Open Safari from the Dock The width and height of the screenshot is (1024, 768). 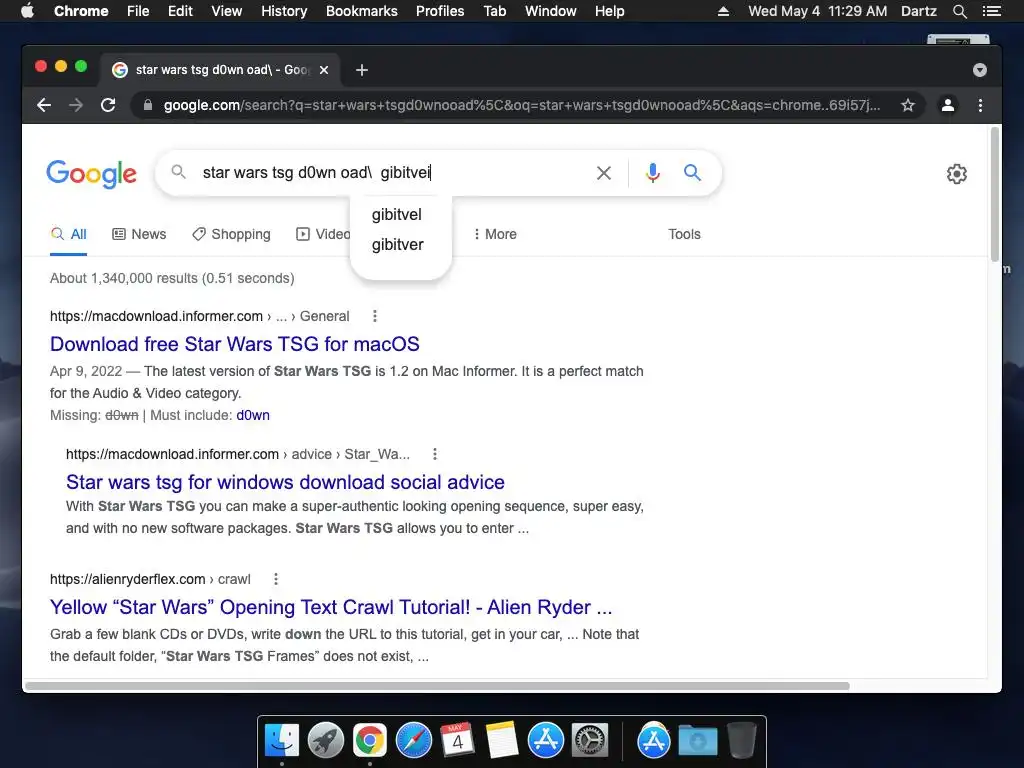tap(413, 741)
